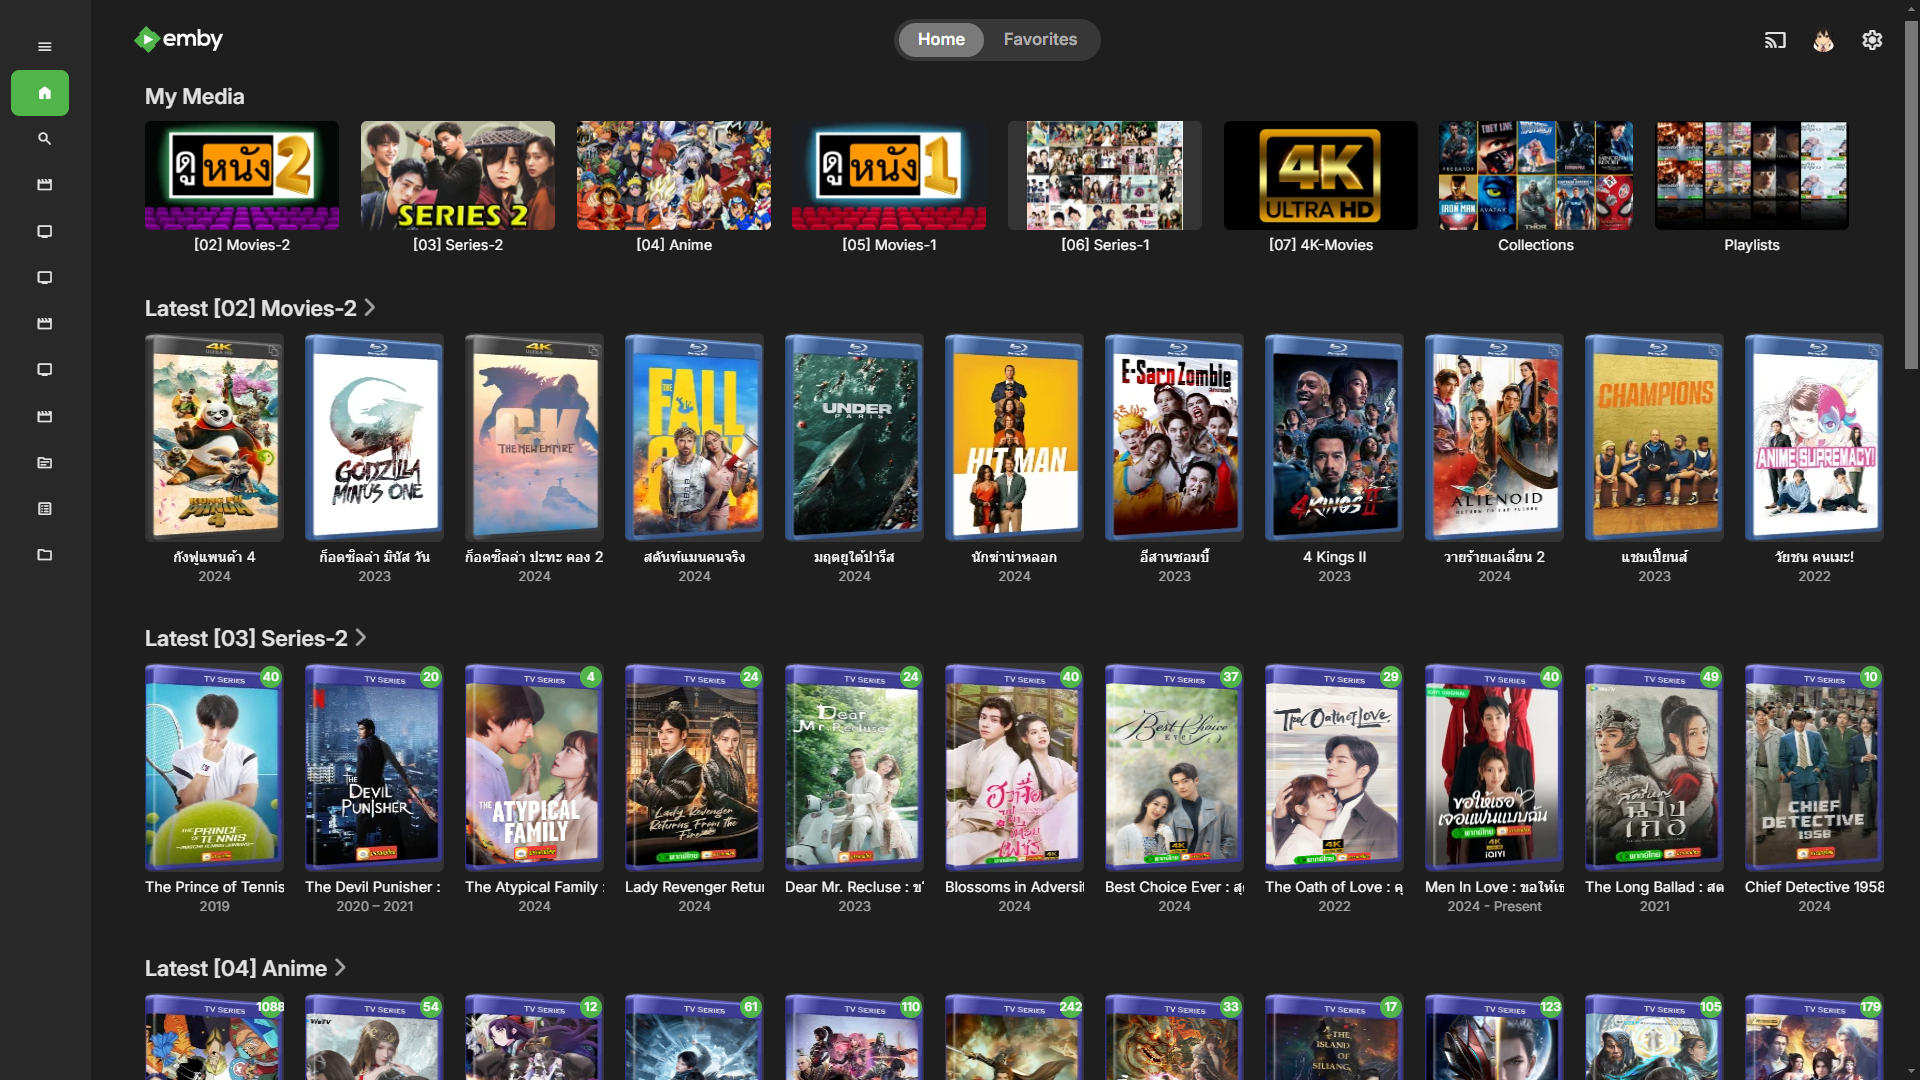Open the 4 Kings II title link
Image resolution: width=1920 pixels, height=1080 pixels.
[x=1334, y=557]
